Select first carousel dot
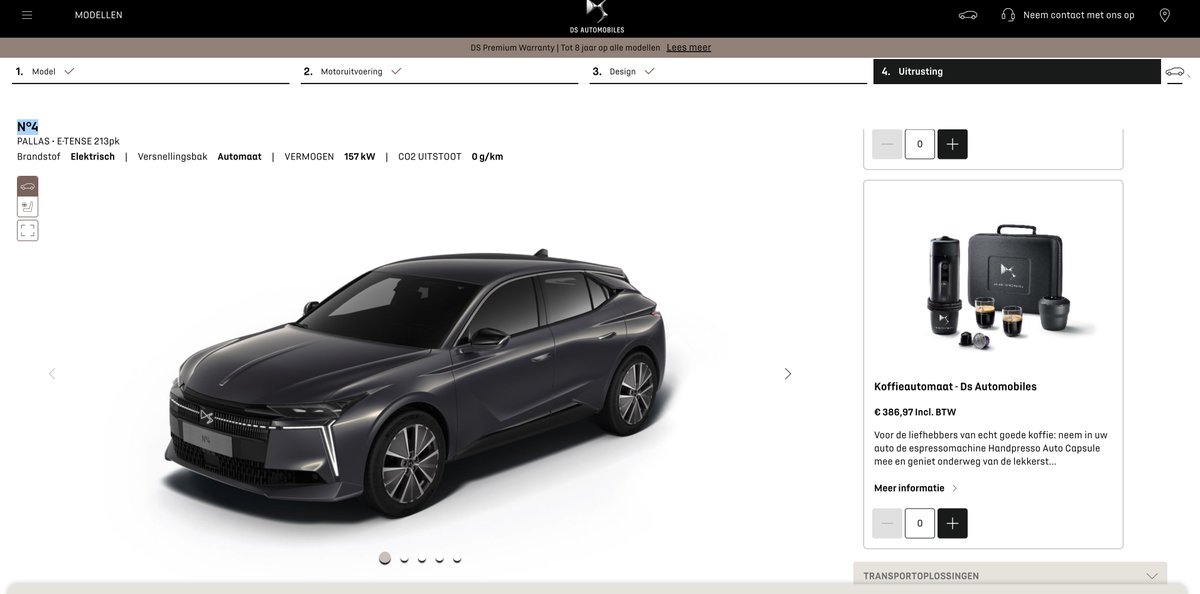Viewport: 1200px width, 594px height. point(385,558)
